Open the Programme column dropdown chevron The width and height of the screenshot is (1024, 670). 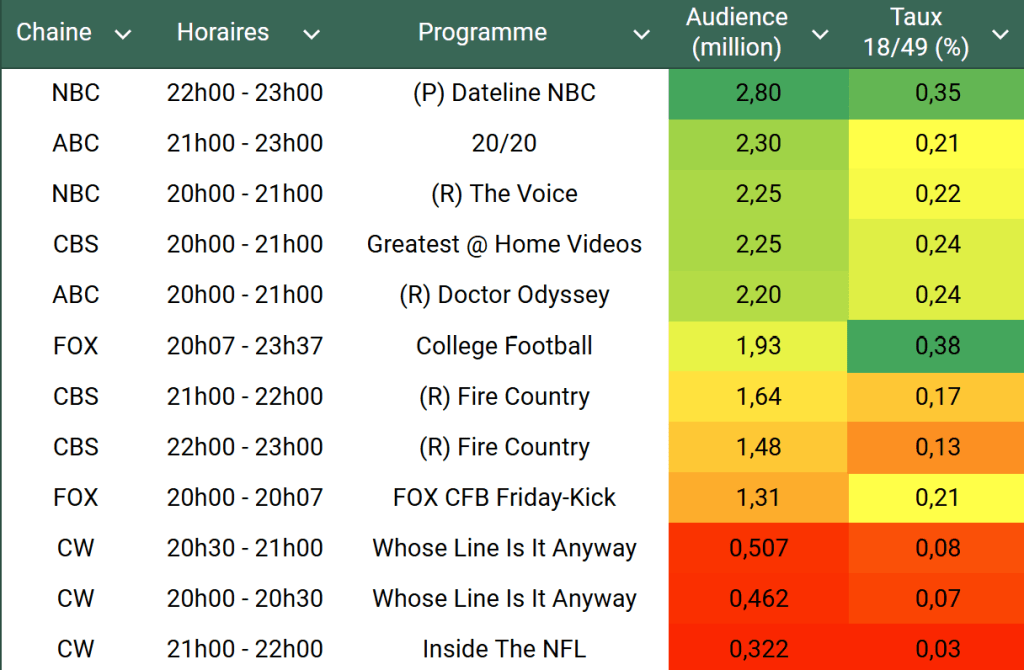[642, 35]
